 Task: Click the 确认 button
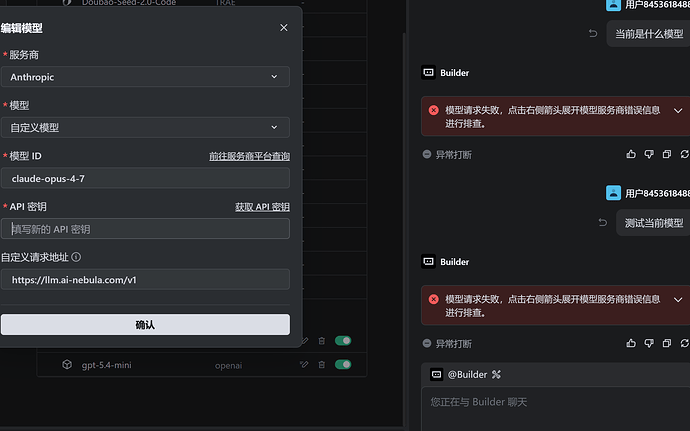click(145, 324)
